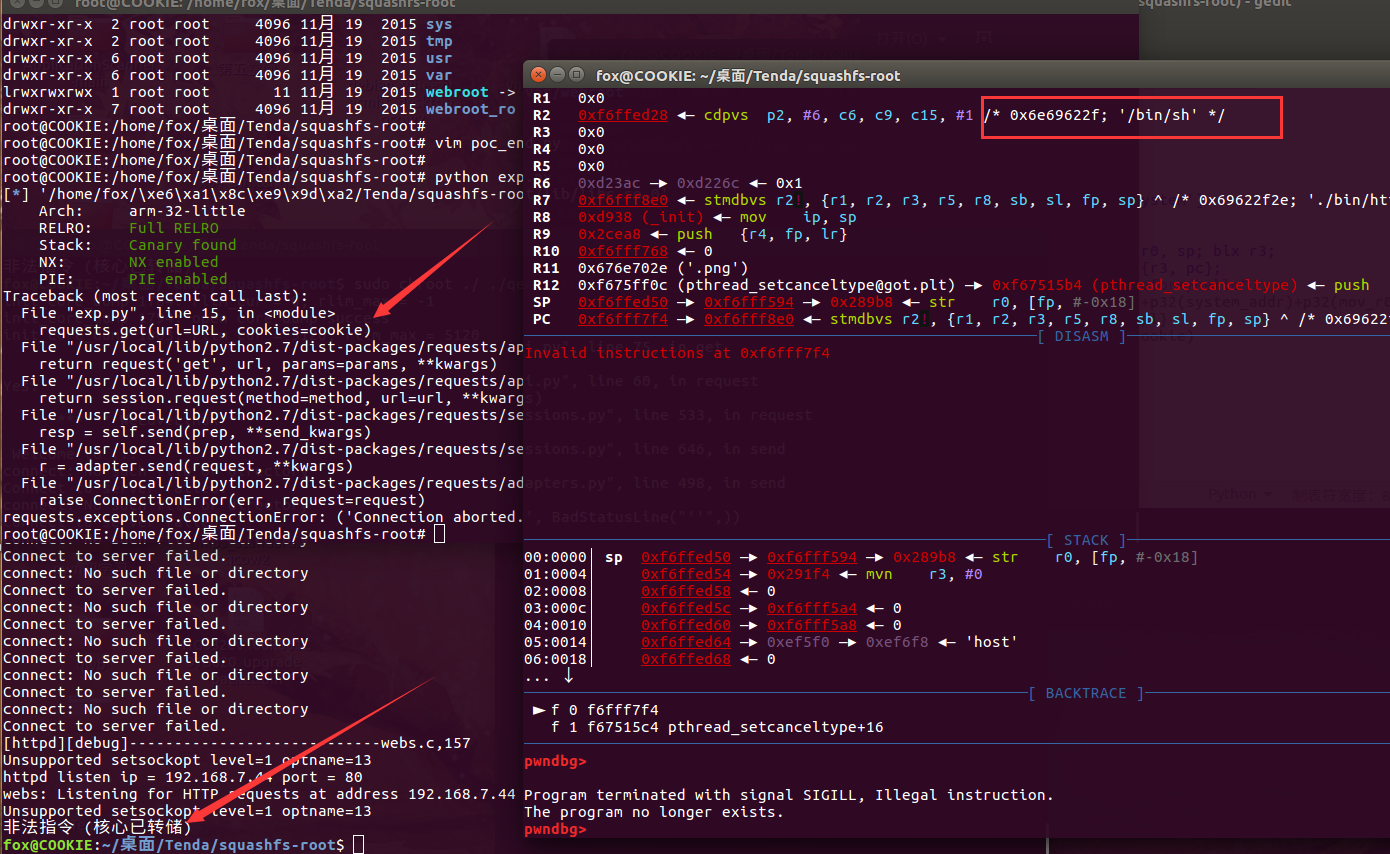This screenshot has width=1390, height=854.
Task: Click the '/bin/sh' comment on R2 line
Action: click(1104, 115)
